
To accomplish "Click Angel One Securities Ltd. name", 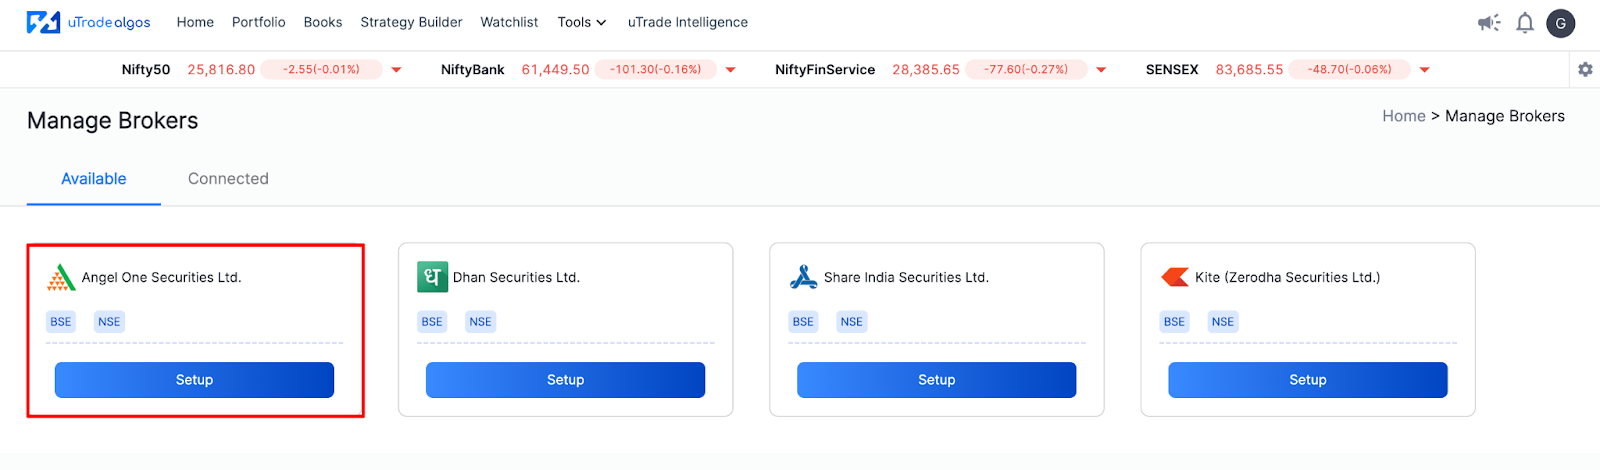I will click(161, 277).
